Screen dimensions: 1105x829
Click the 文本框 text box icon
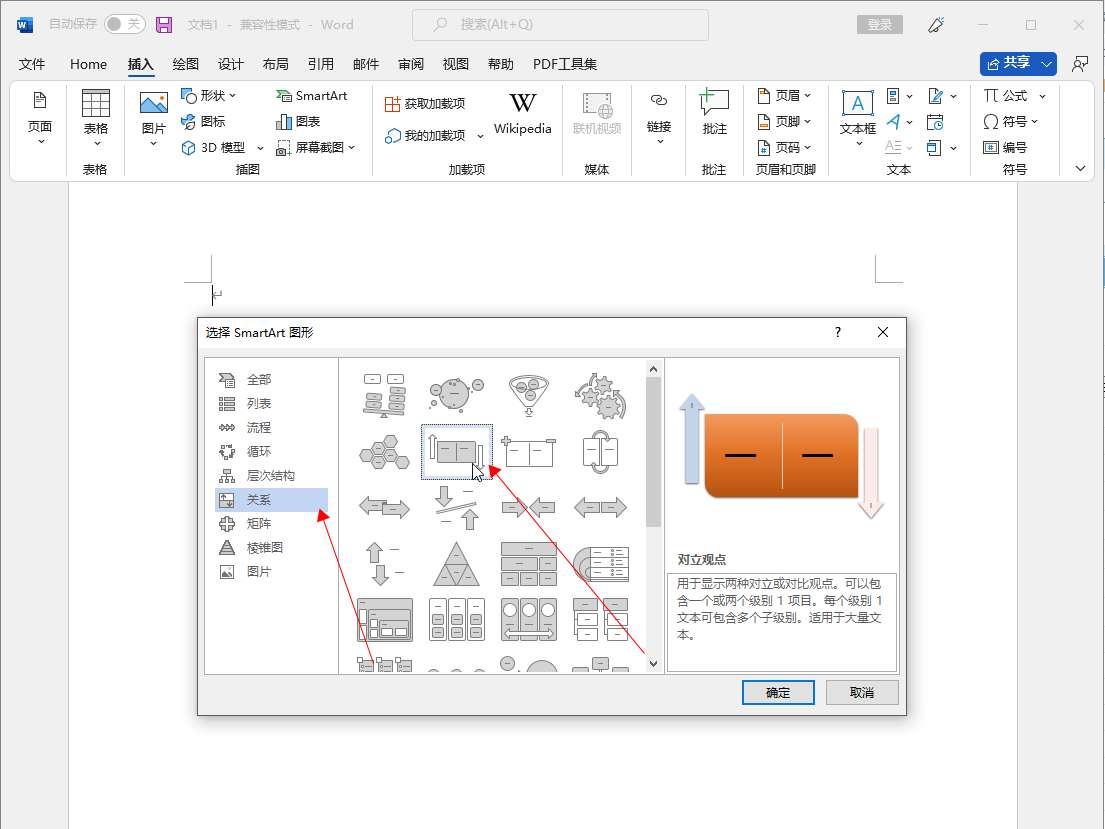tap(857, 112)
